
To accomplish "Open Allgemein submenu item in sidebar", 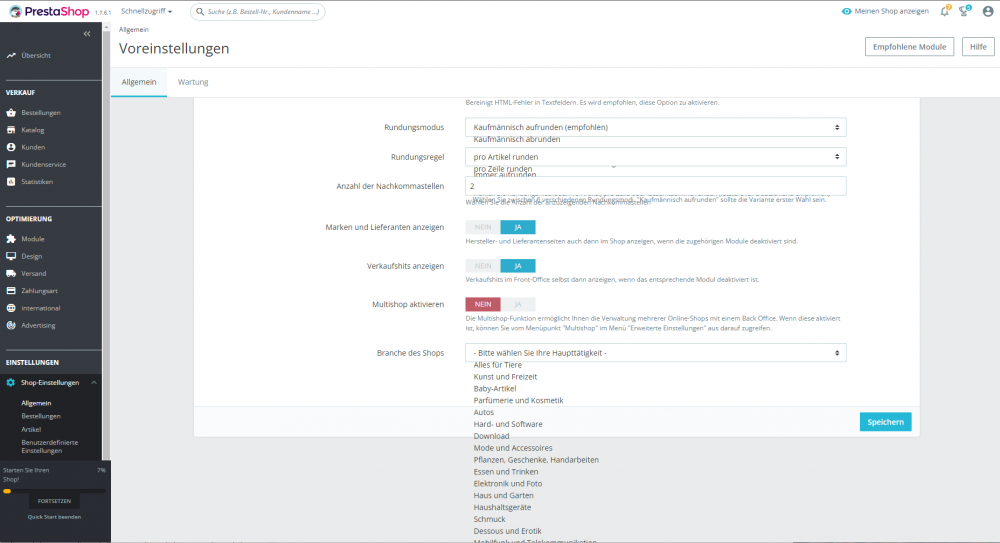I will pyautogui.click(x=36, y=403).
